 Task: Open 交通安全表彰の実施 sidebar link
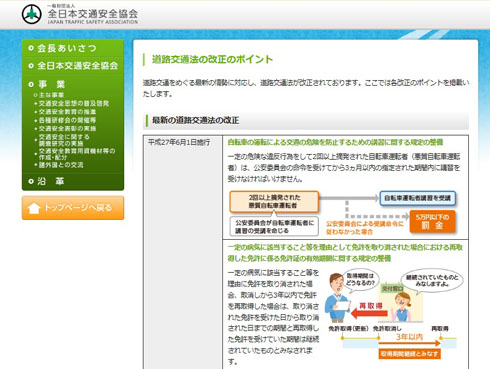(67, 128)
